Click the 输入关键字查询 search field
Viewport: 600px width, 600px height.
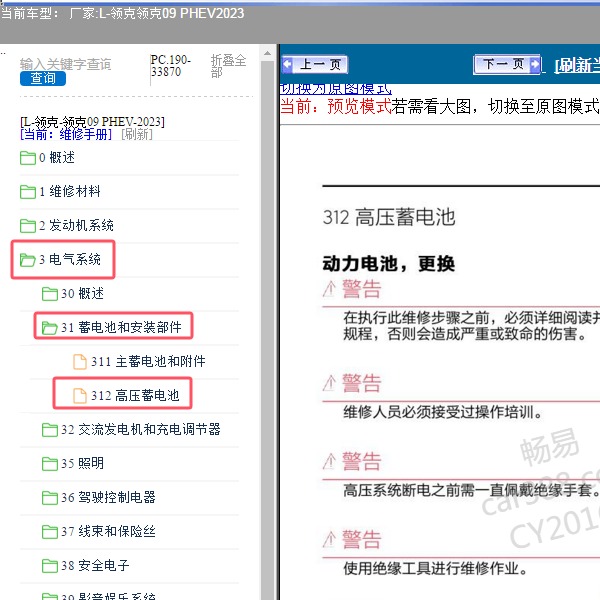pos(65,64)
